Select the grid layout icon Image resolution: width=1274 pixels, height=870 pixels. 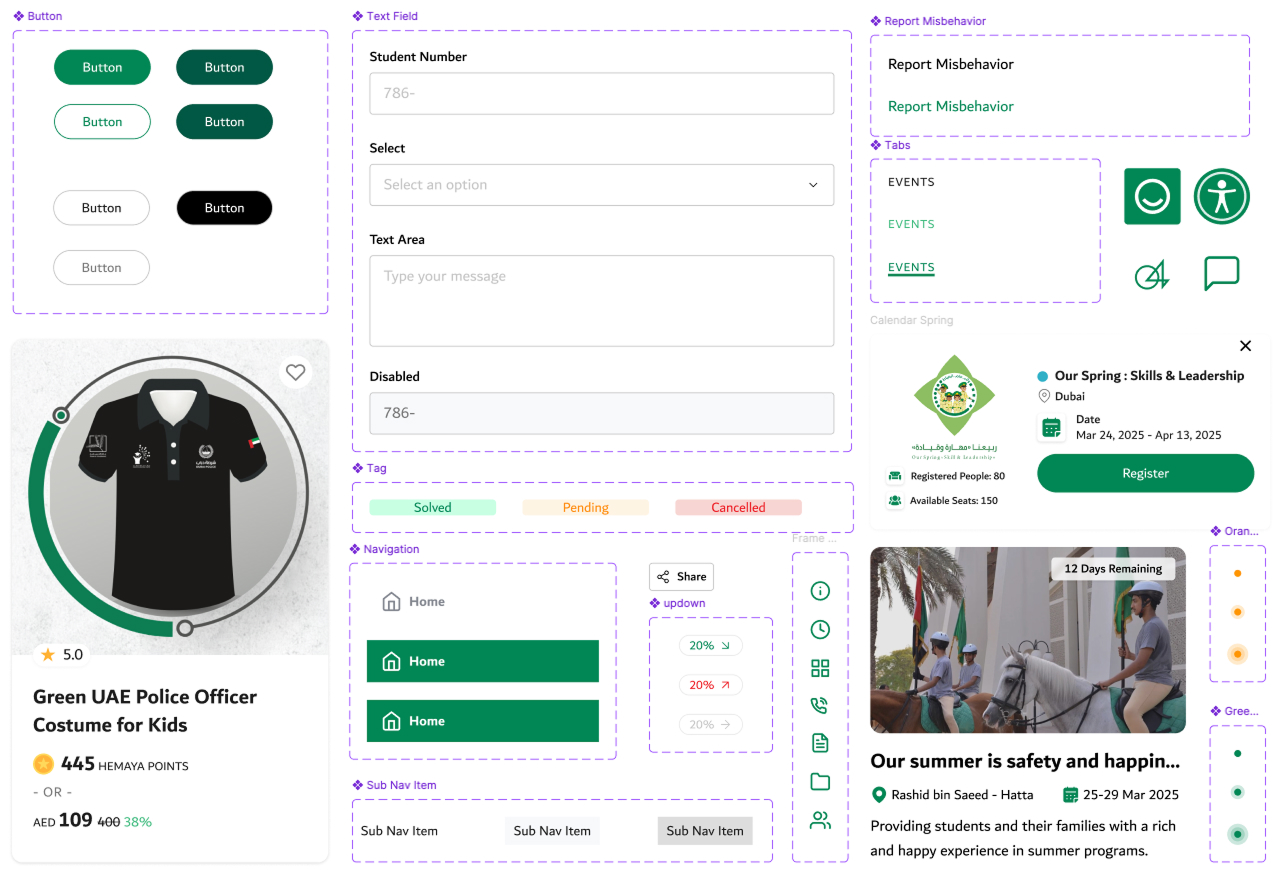(820, 668)
